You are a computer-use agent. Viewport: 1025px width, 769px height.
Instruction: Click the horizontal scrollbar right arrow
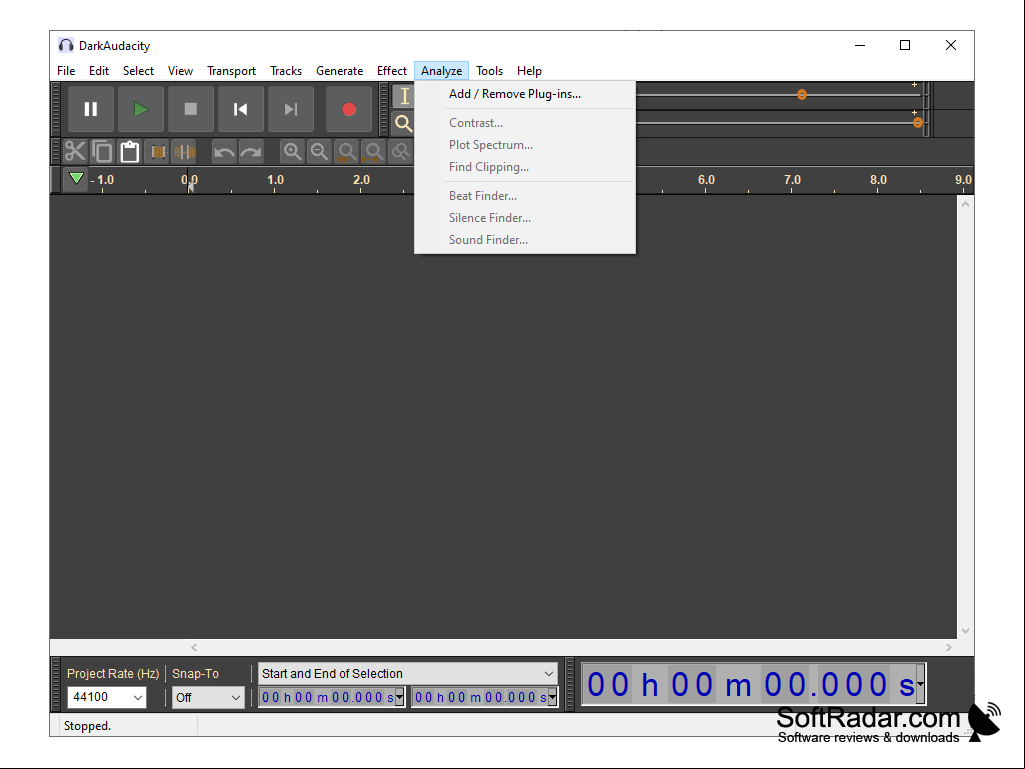(949, 647)
